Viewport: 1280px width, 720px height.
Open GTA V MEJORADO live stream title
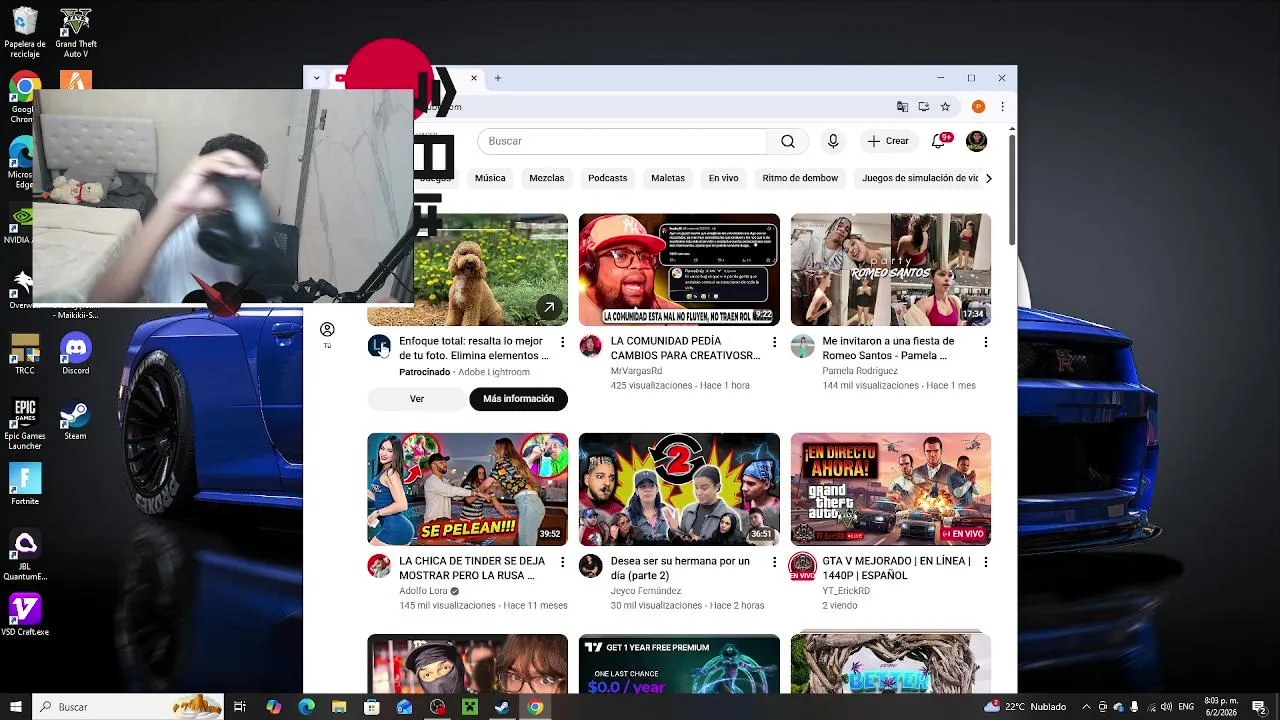coord(896,568)
